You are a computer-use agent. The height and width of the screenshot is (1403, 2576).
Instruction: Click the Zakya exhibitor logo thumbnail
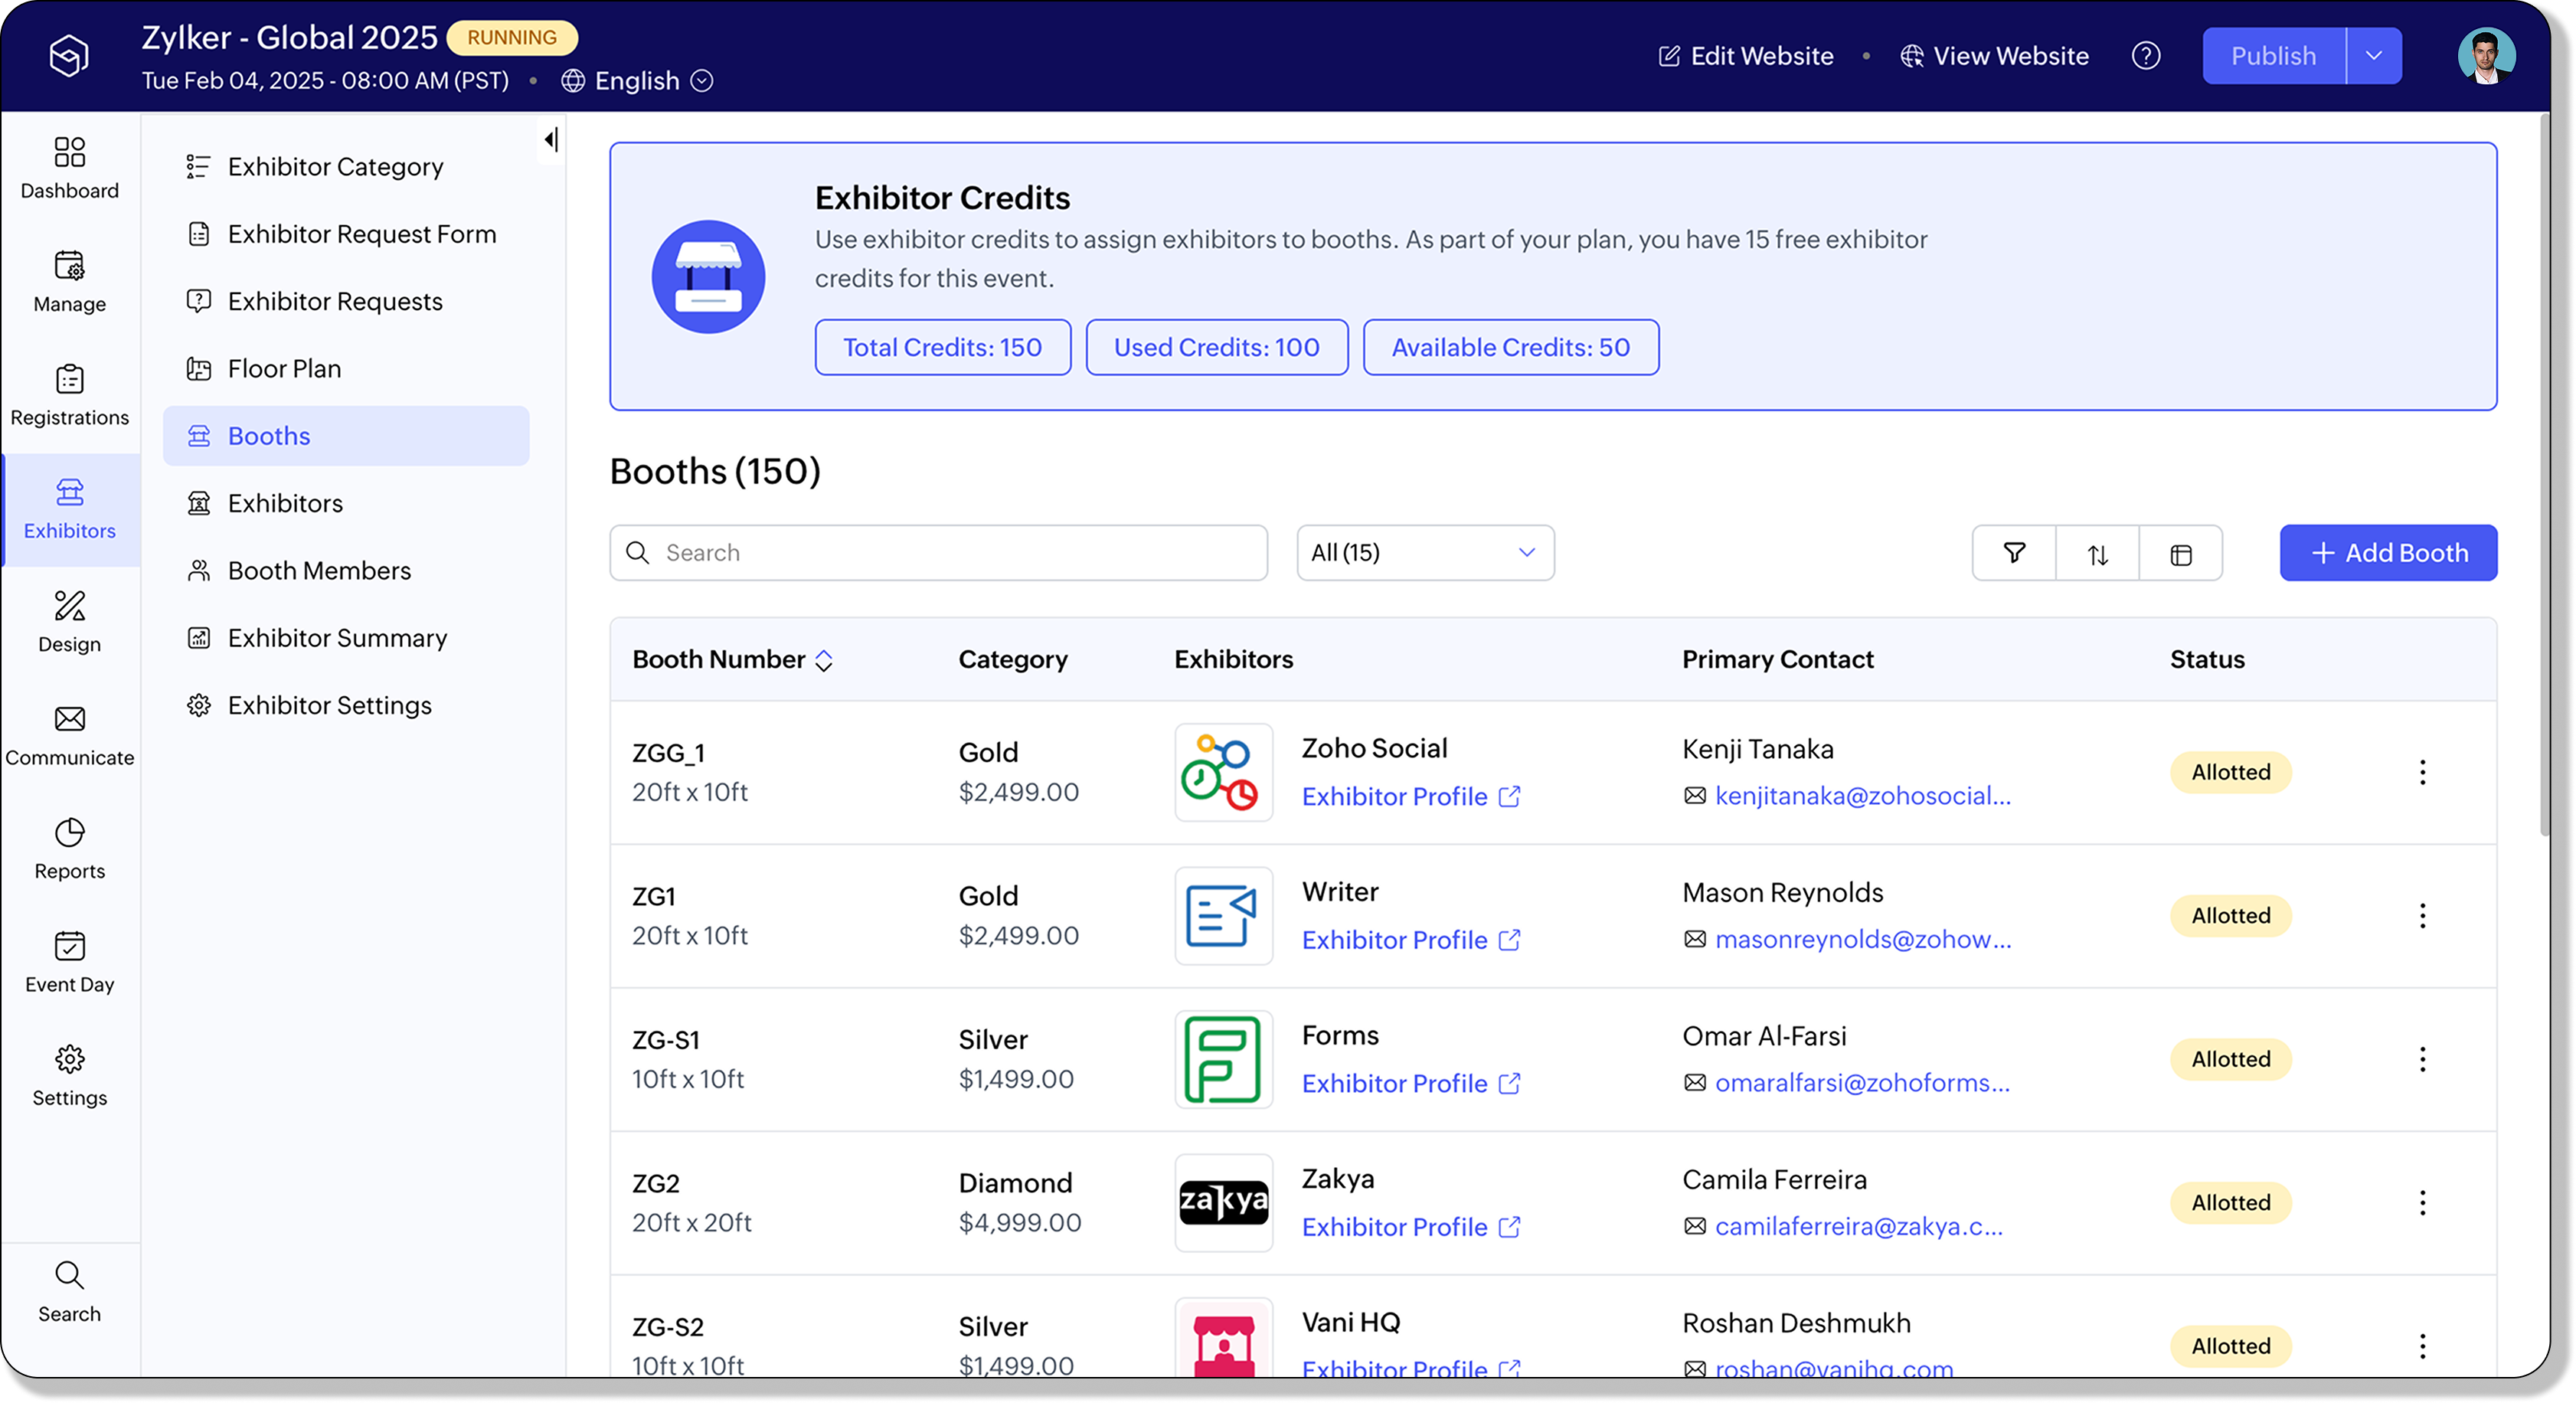(x=1223, y=1202)
